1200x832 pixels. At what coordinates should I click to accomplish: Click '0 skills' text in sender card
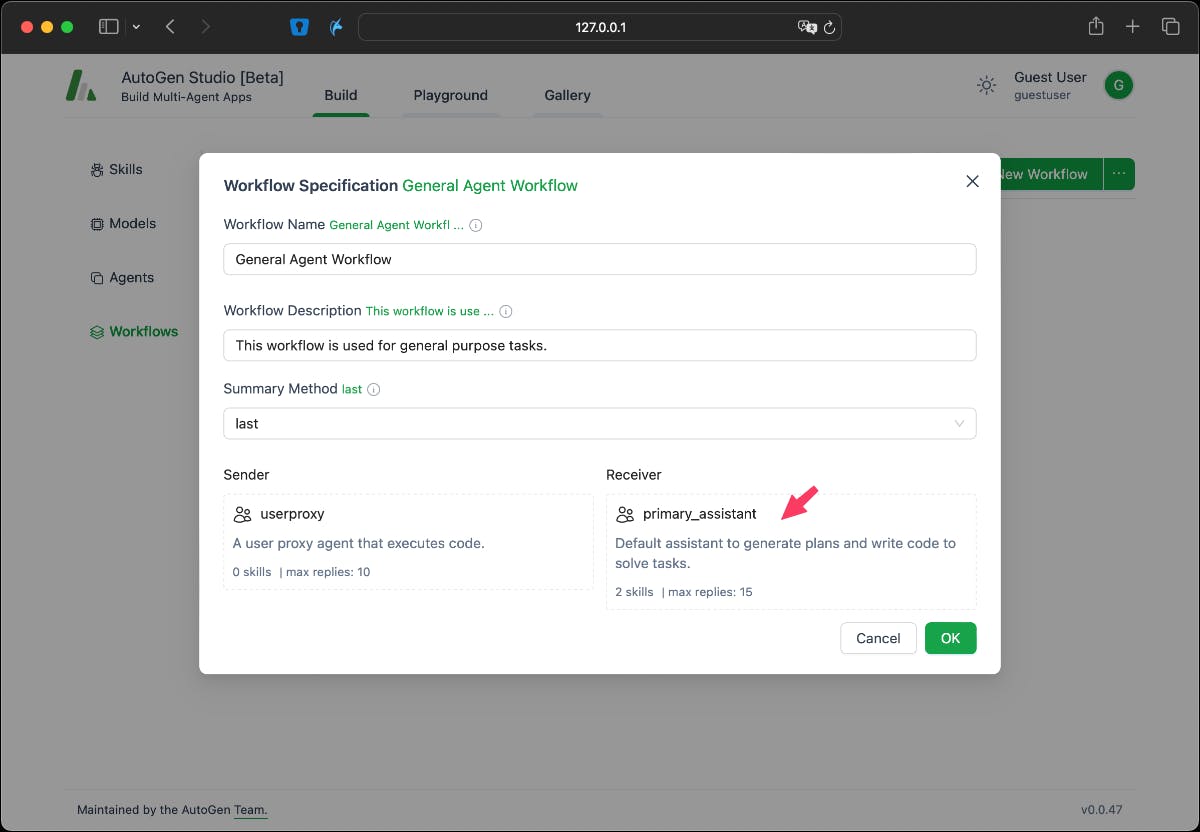click(x=252, y=572)
